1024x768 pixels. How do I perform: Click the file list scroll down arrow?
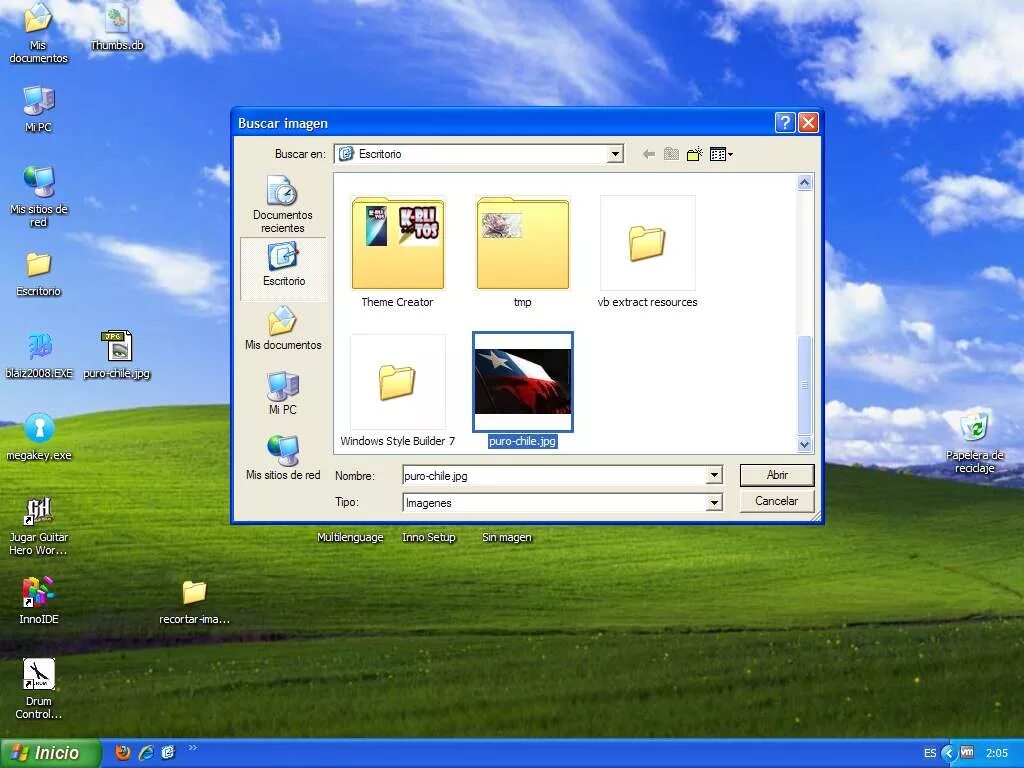click(805, 444)
